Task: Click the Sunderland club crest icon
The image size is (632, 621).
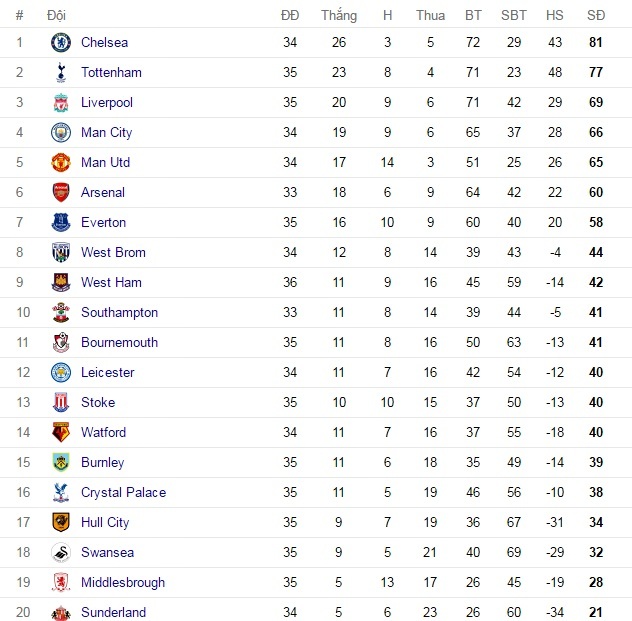Action: tap(62, 613)
